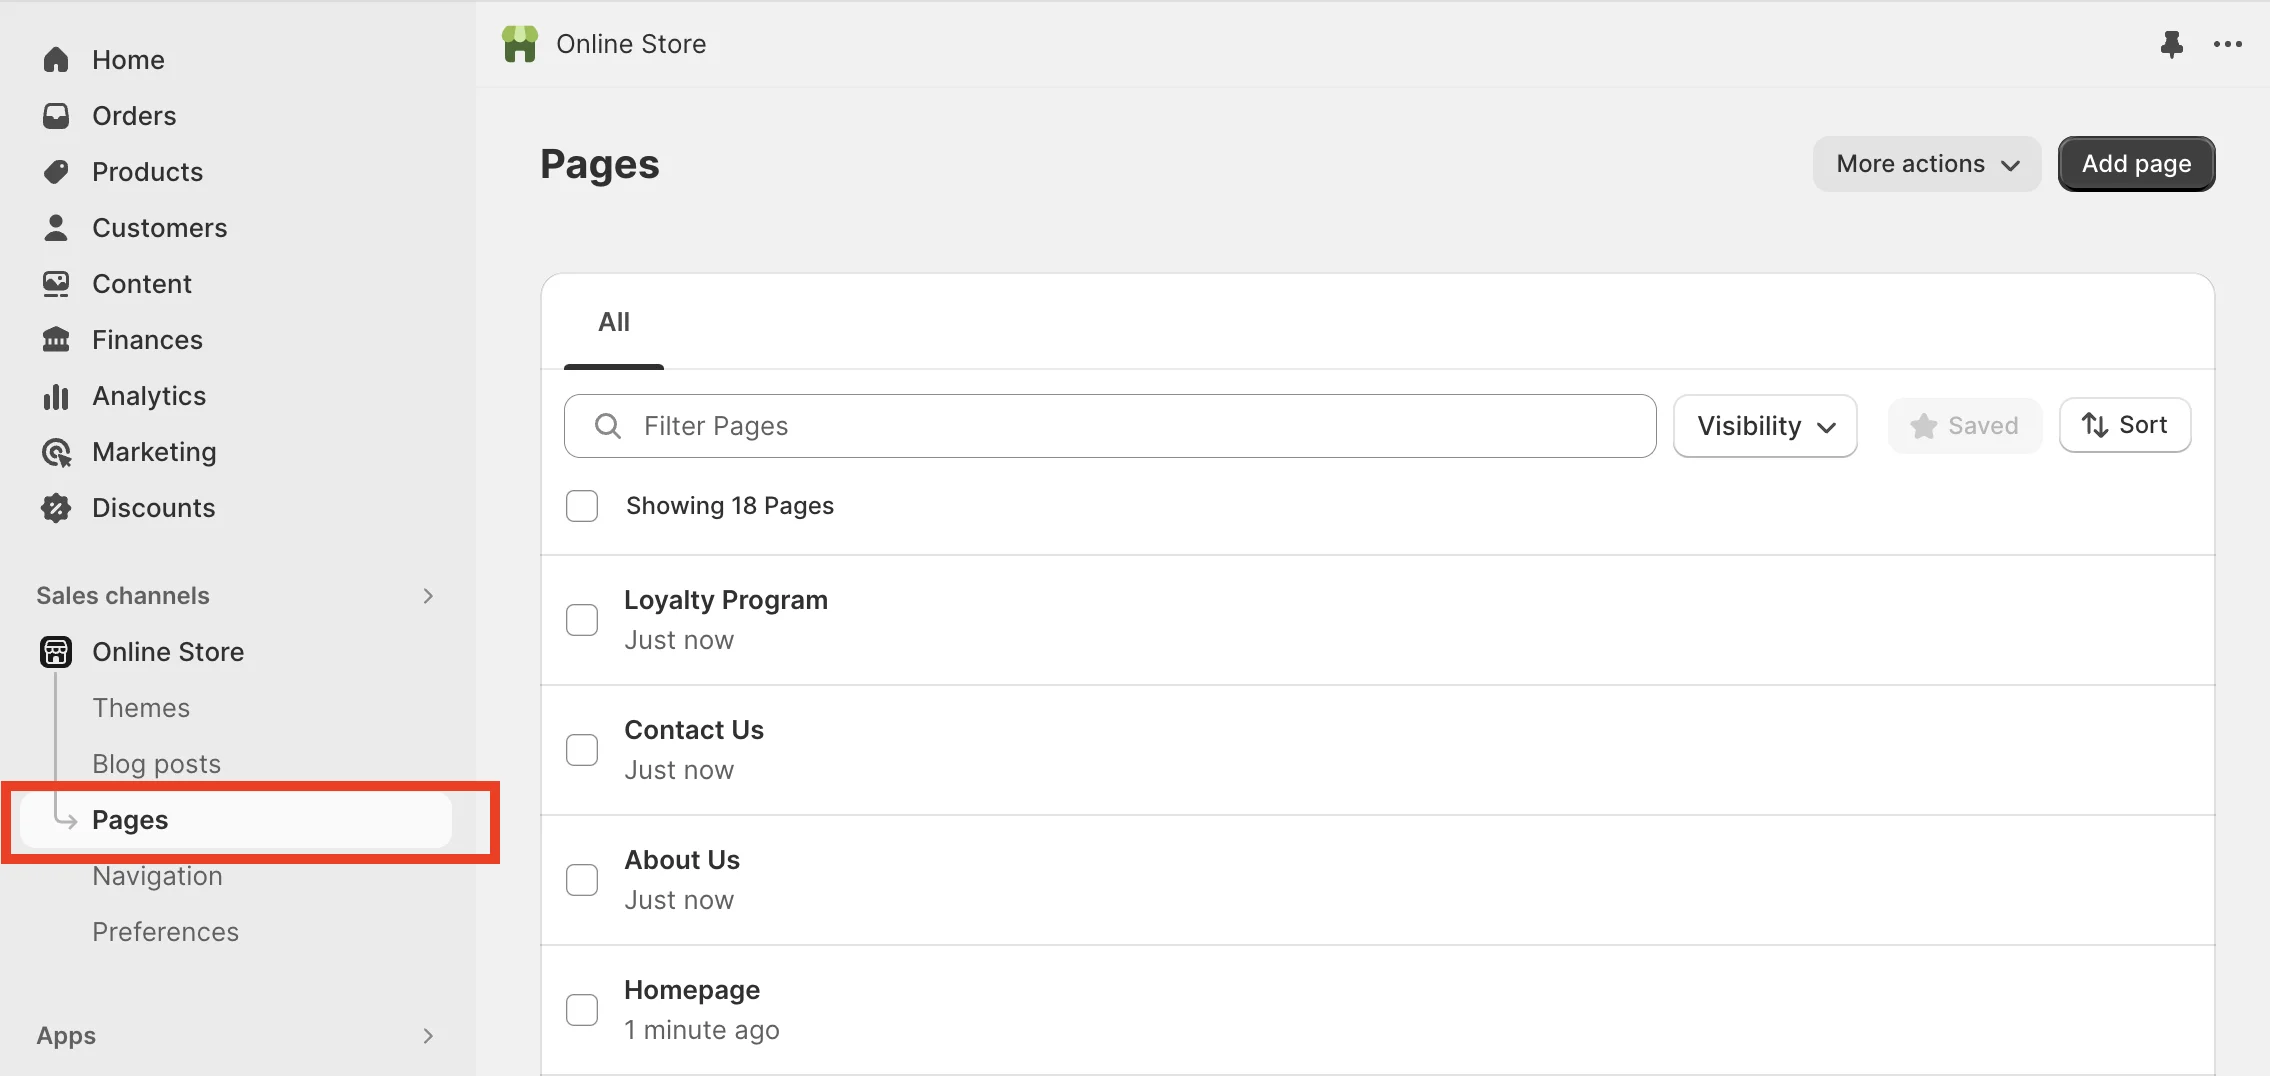Select the All tab
This screenshot has height=1076, width=2270.
click(x=614, y=322)
